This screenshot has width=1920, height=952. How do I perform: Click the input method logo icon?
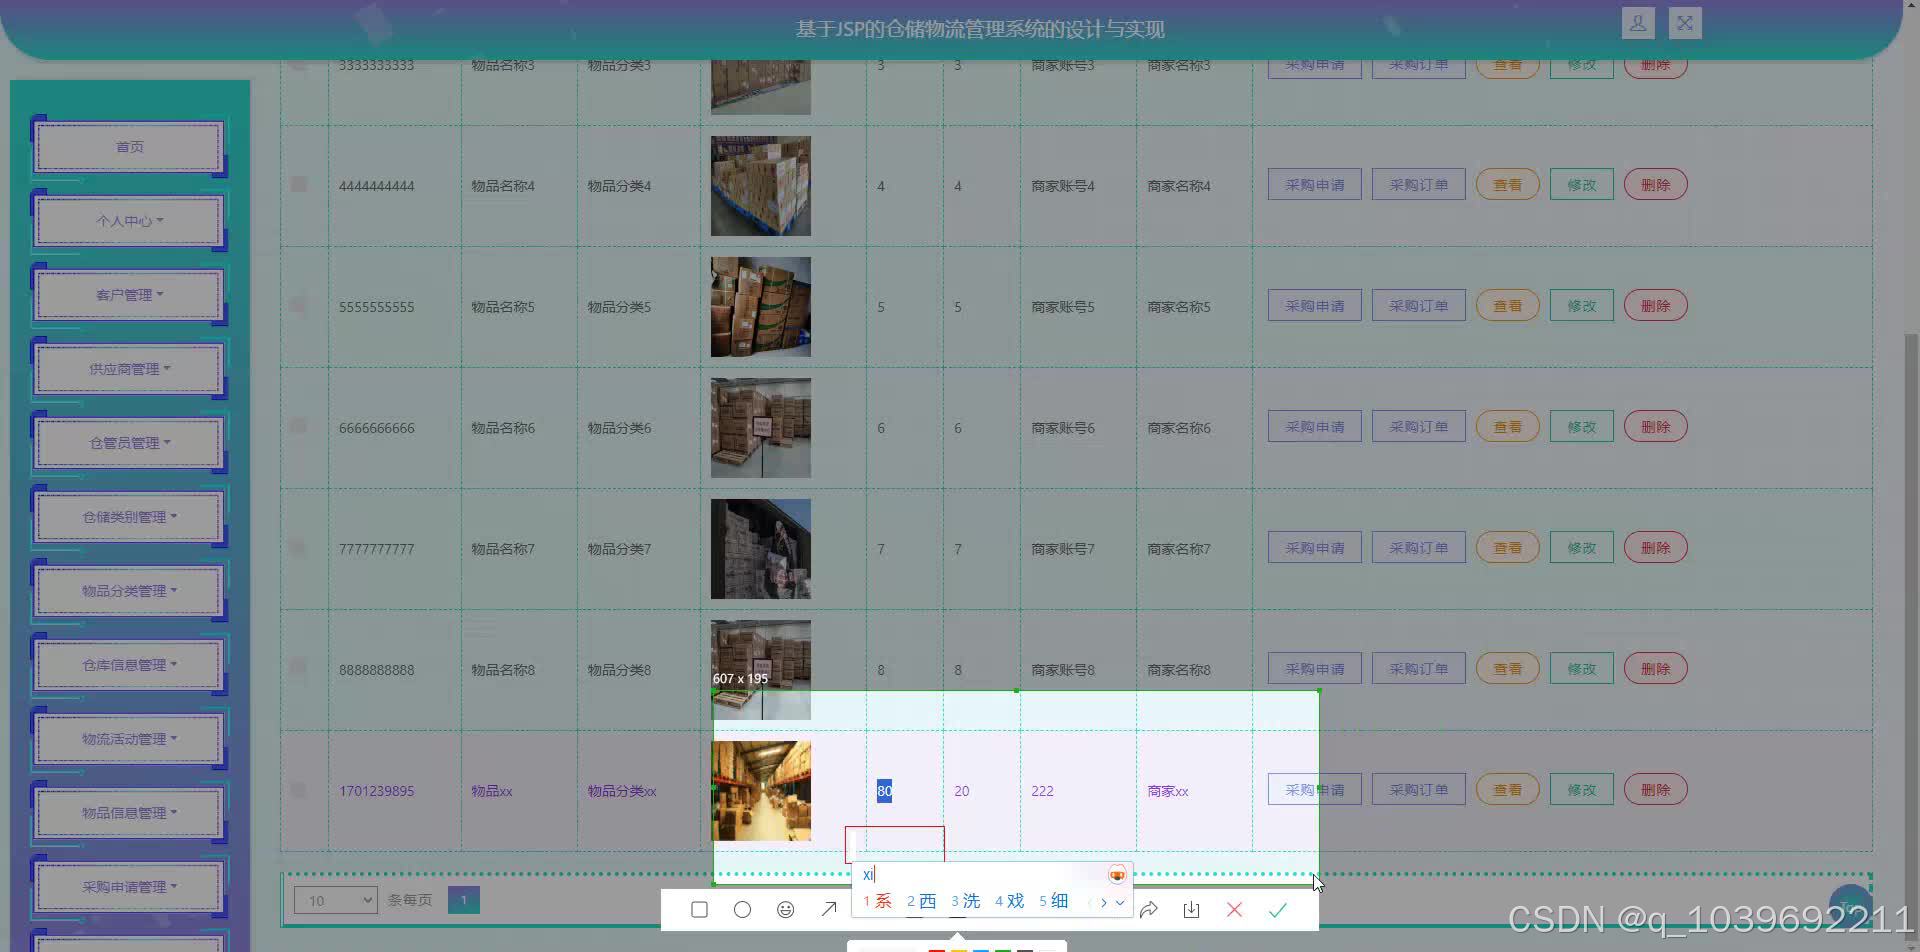click(x=1117, y=875)
